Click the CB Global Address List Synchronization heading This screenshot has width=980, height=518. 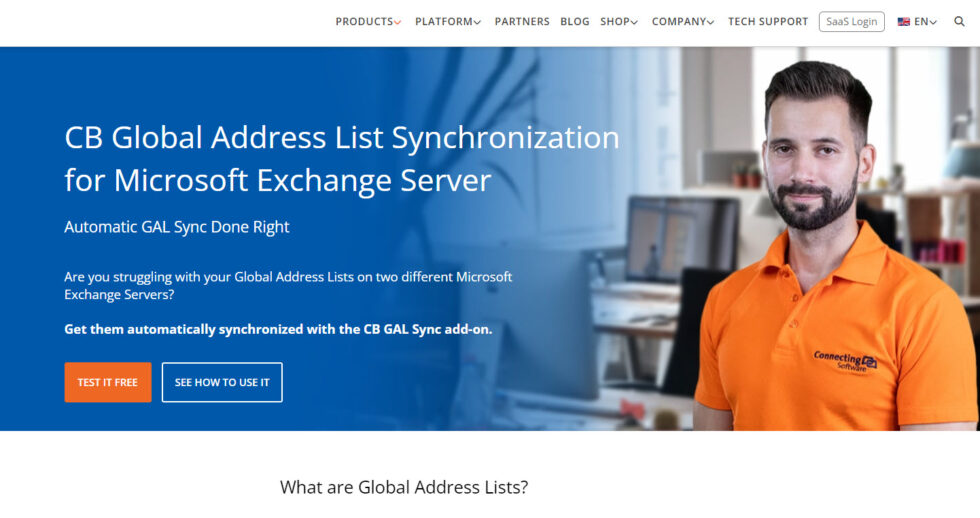click(x=341, y=159)
